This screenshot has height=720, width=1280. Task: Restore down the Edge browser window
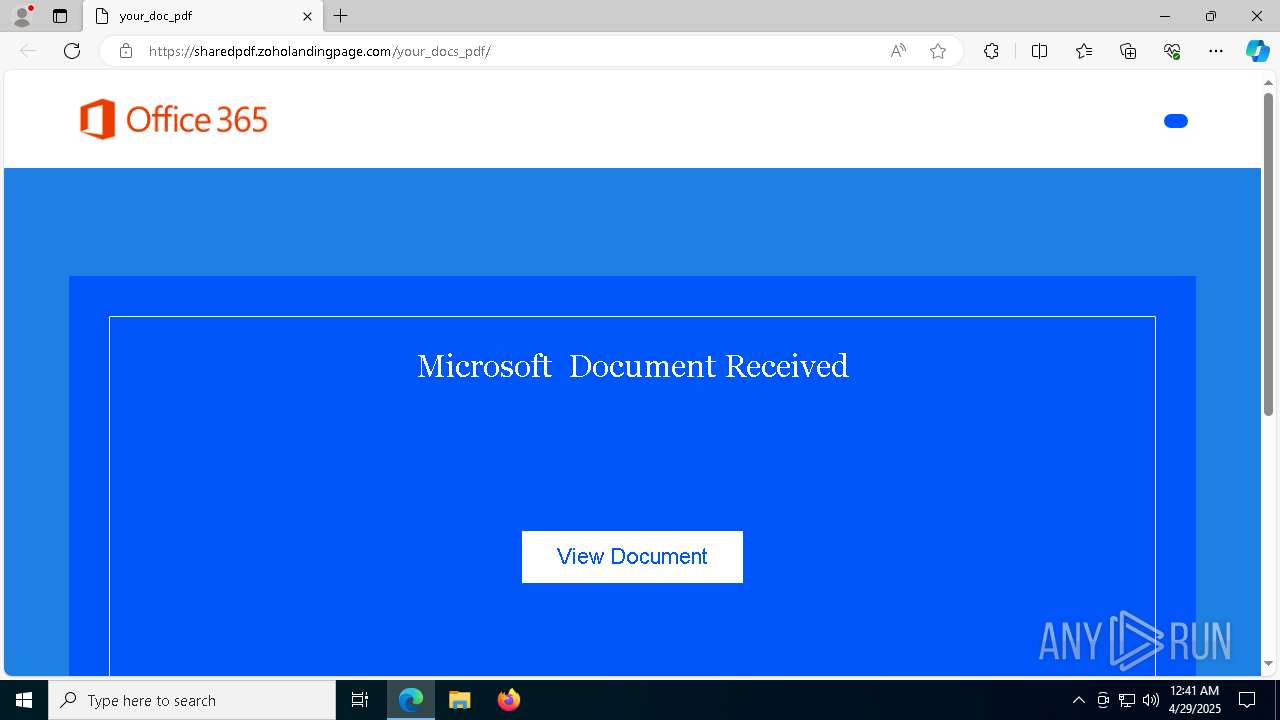click(1211, 16)
